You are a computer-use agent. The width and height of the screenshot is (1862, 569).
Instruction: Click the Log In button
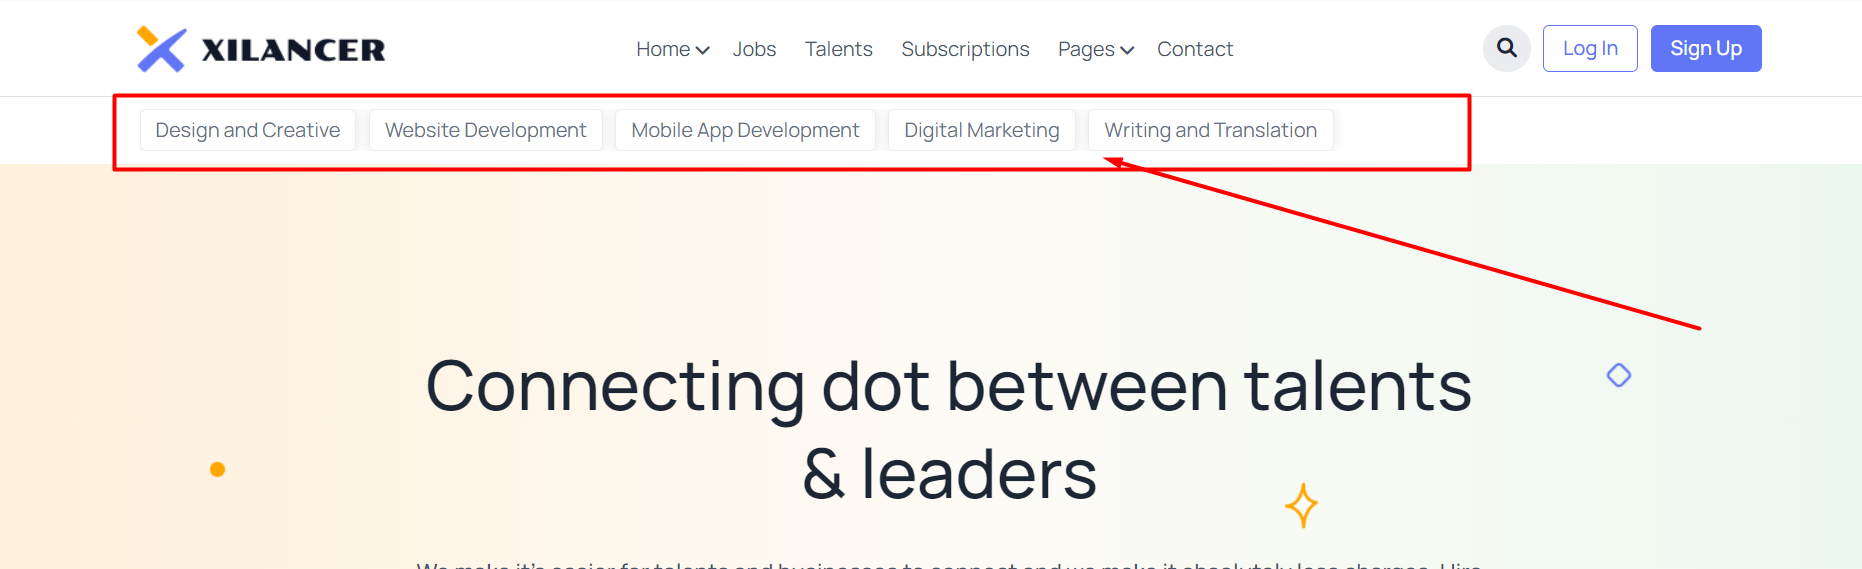click(x=1590, y=48)
